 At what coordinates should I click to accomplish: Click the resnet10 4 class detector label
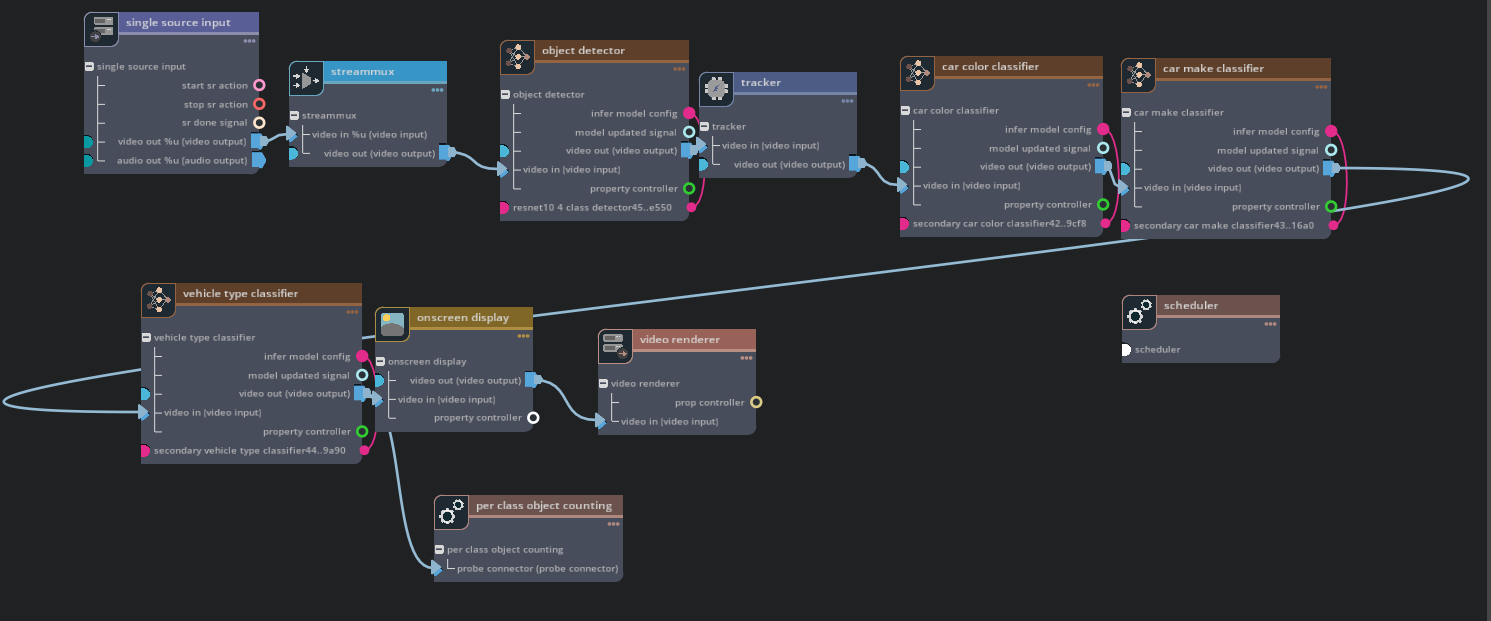591,208
